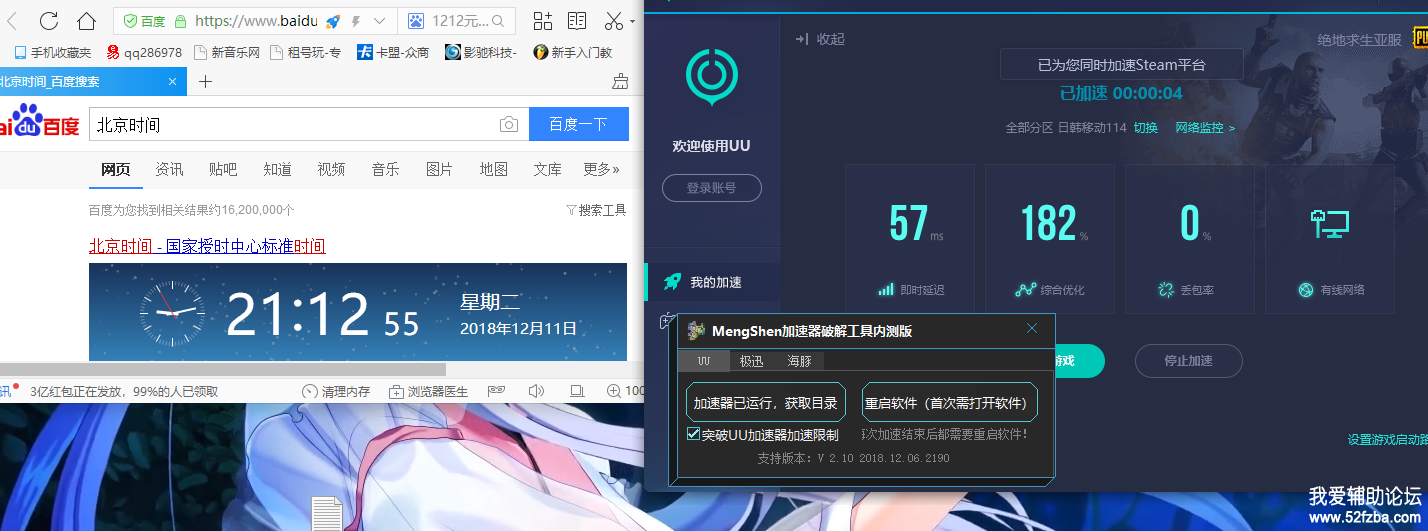Click the 切换 server switch link

(1145, 128)
